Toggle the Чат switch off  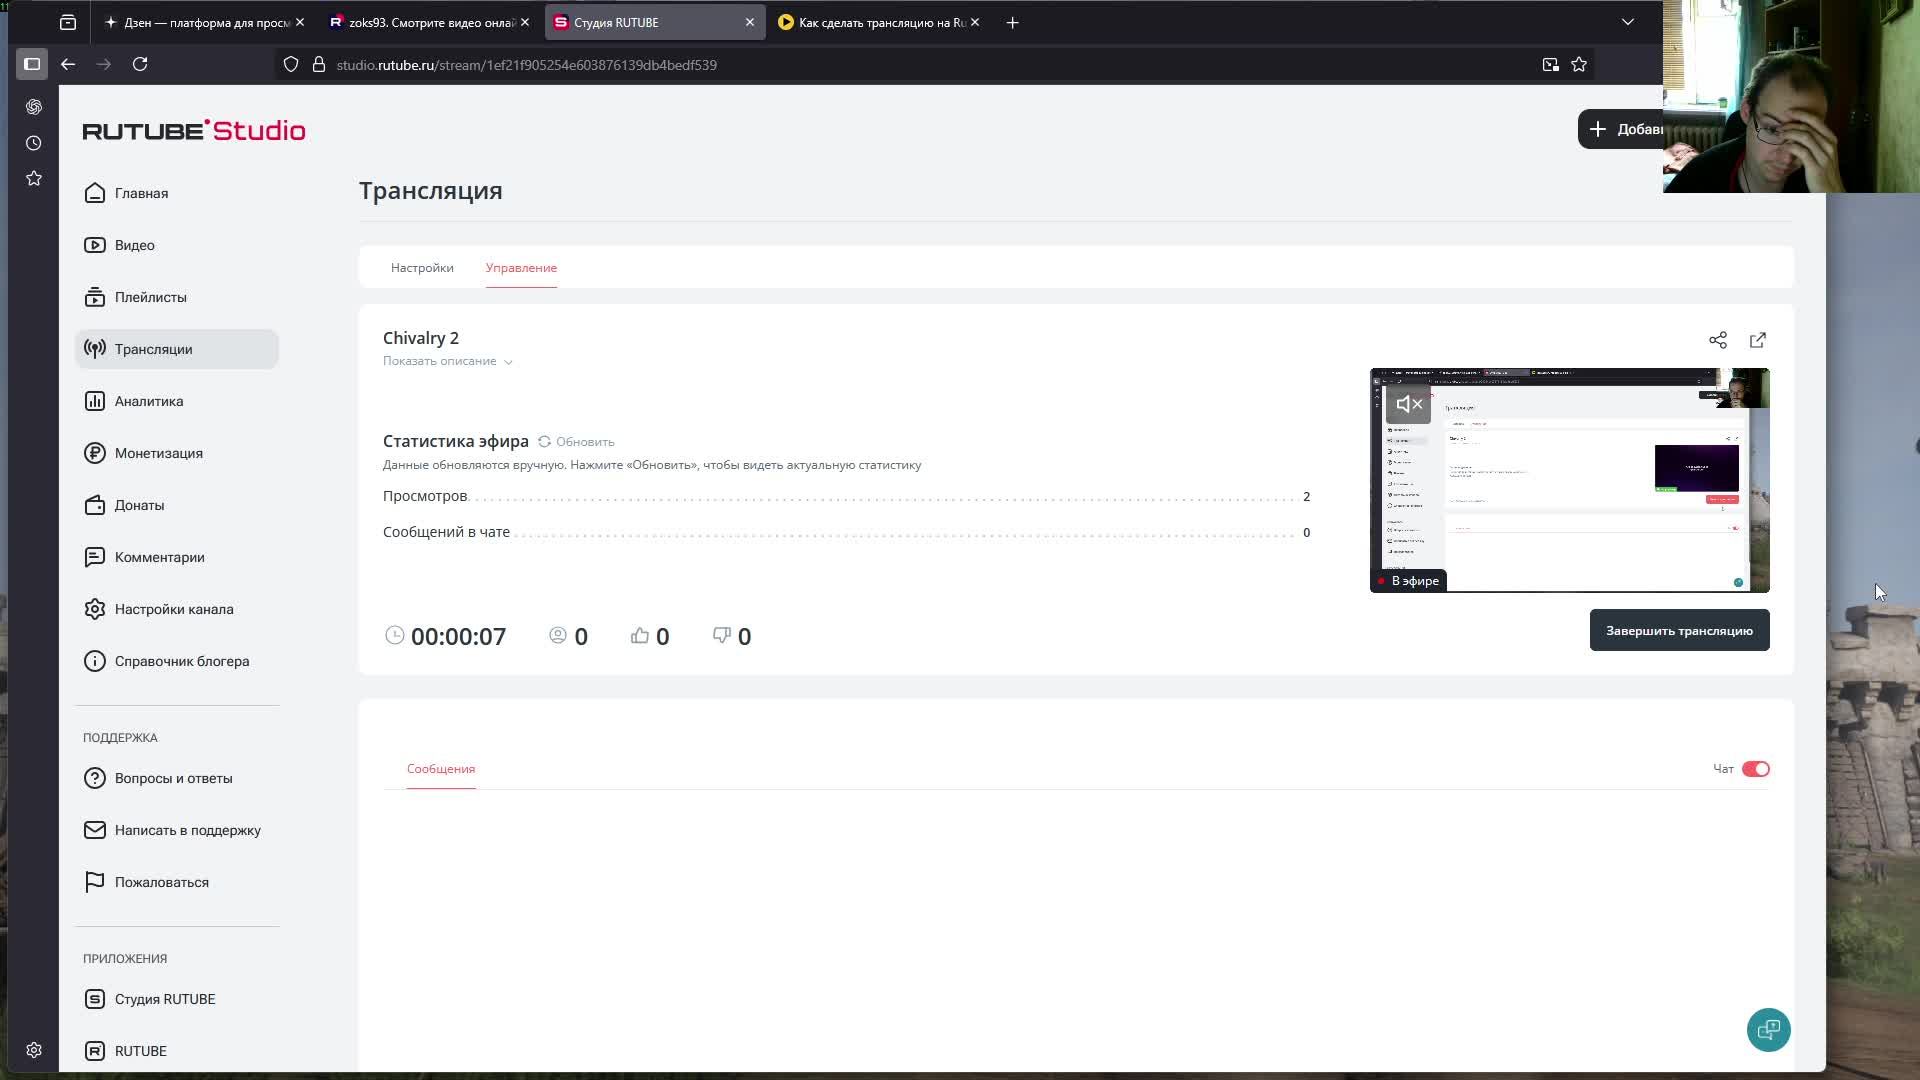(x=1755, y=769)
